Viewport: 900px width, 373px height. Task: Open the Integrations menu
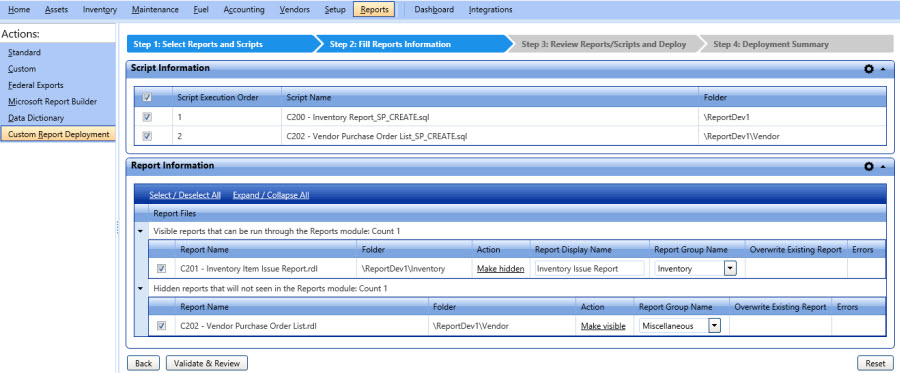491,10
